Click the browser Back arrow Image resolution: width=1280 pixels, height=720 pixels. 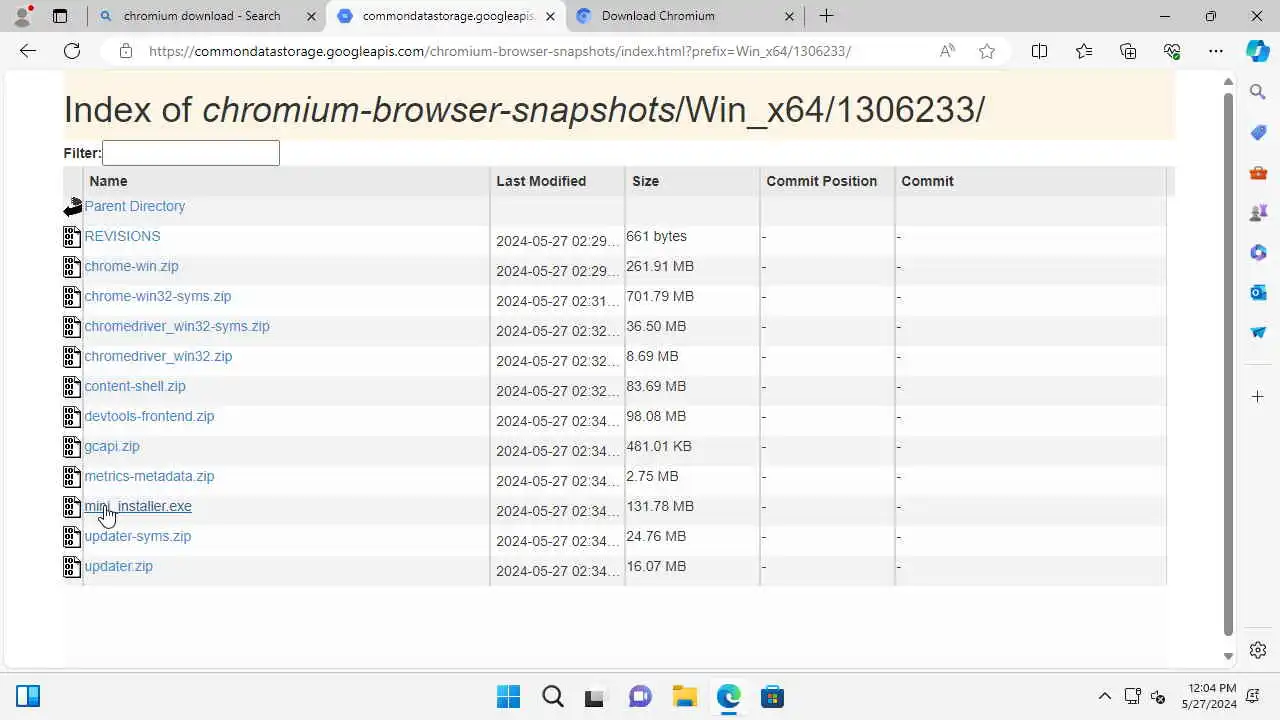tap(28, 51)
